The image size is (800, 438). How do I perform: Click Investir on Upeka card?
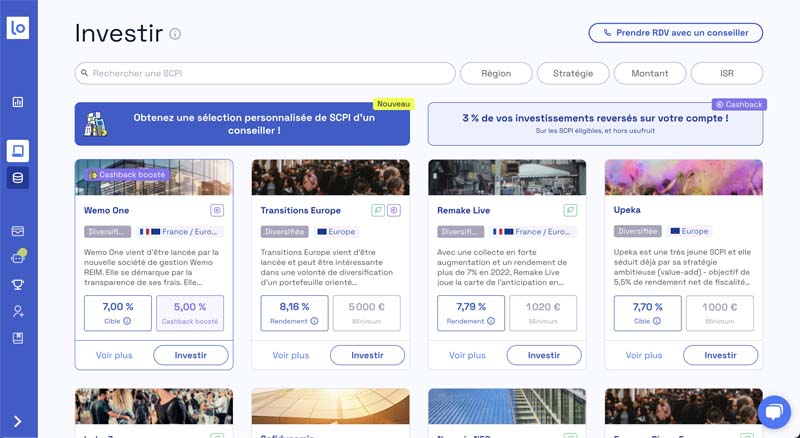(720, 355)
